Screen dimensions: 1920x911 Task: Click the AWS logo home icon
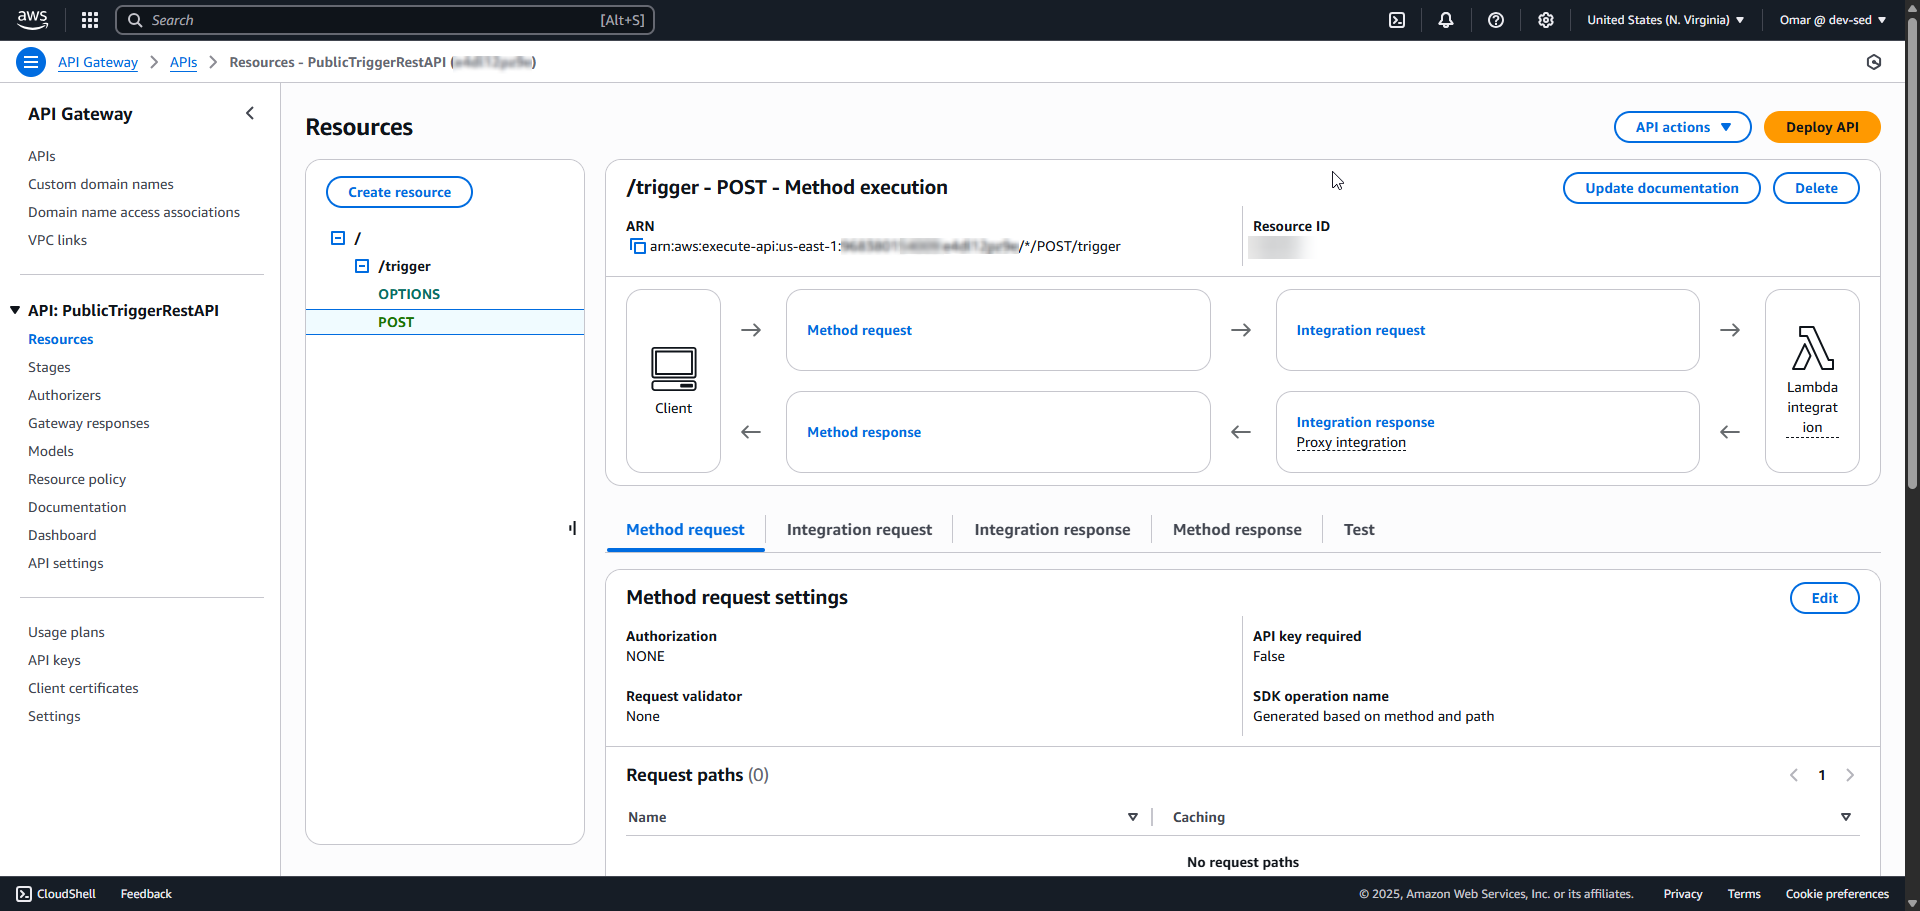tap(32, 19)
